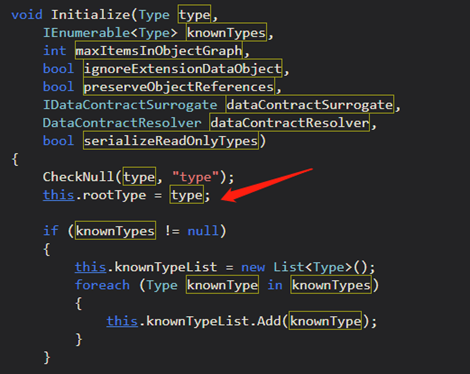Image resolution: width=470 pixels, height=374 pixels.
Task: Click the void return type keyword
Action: point(27,15)
